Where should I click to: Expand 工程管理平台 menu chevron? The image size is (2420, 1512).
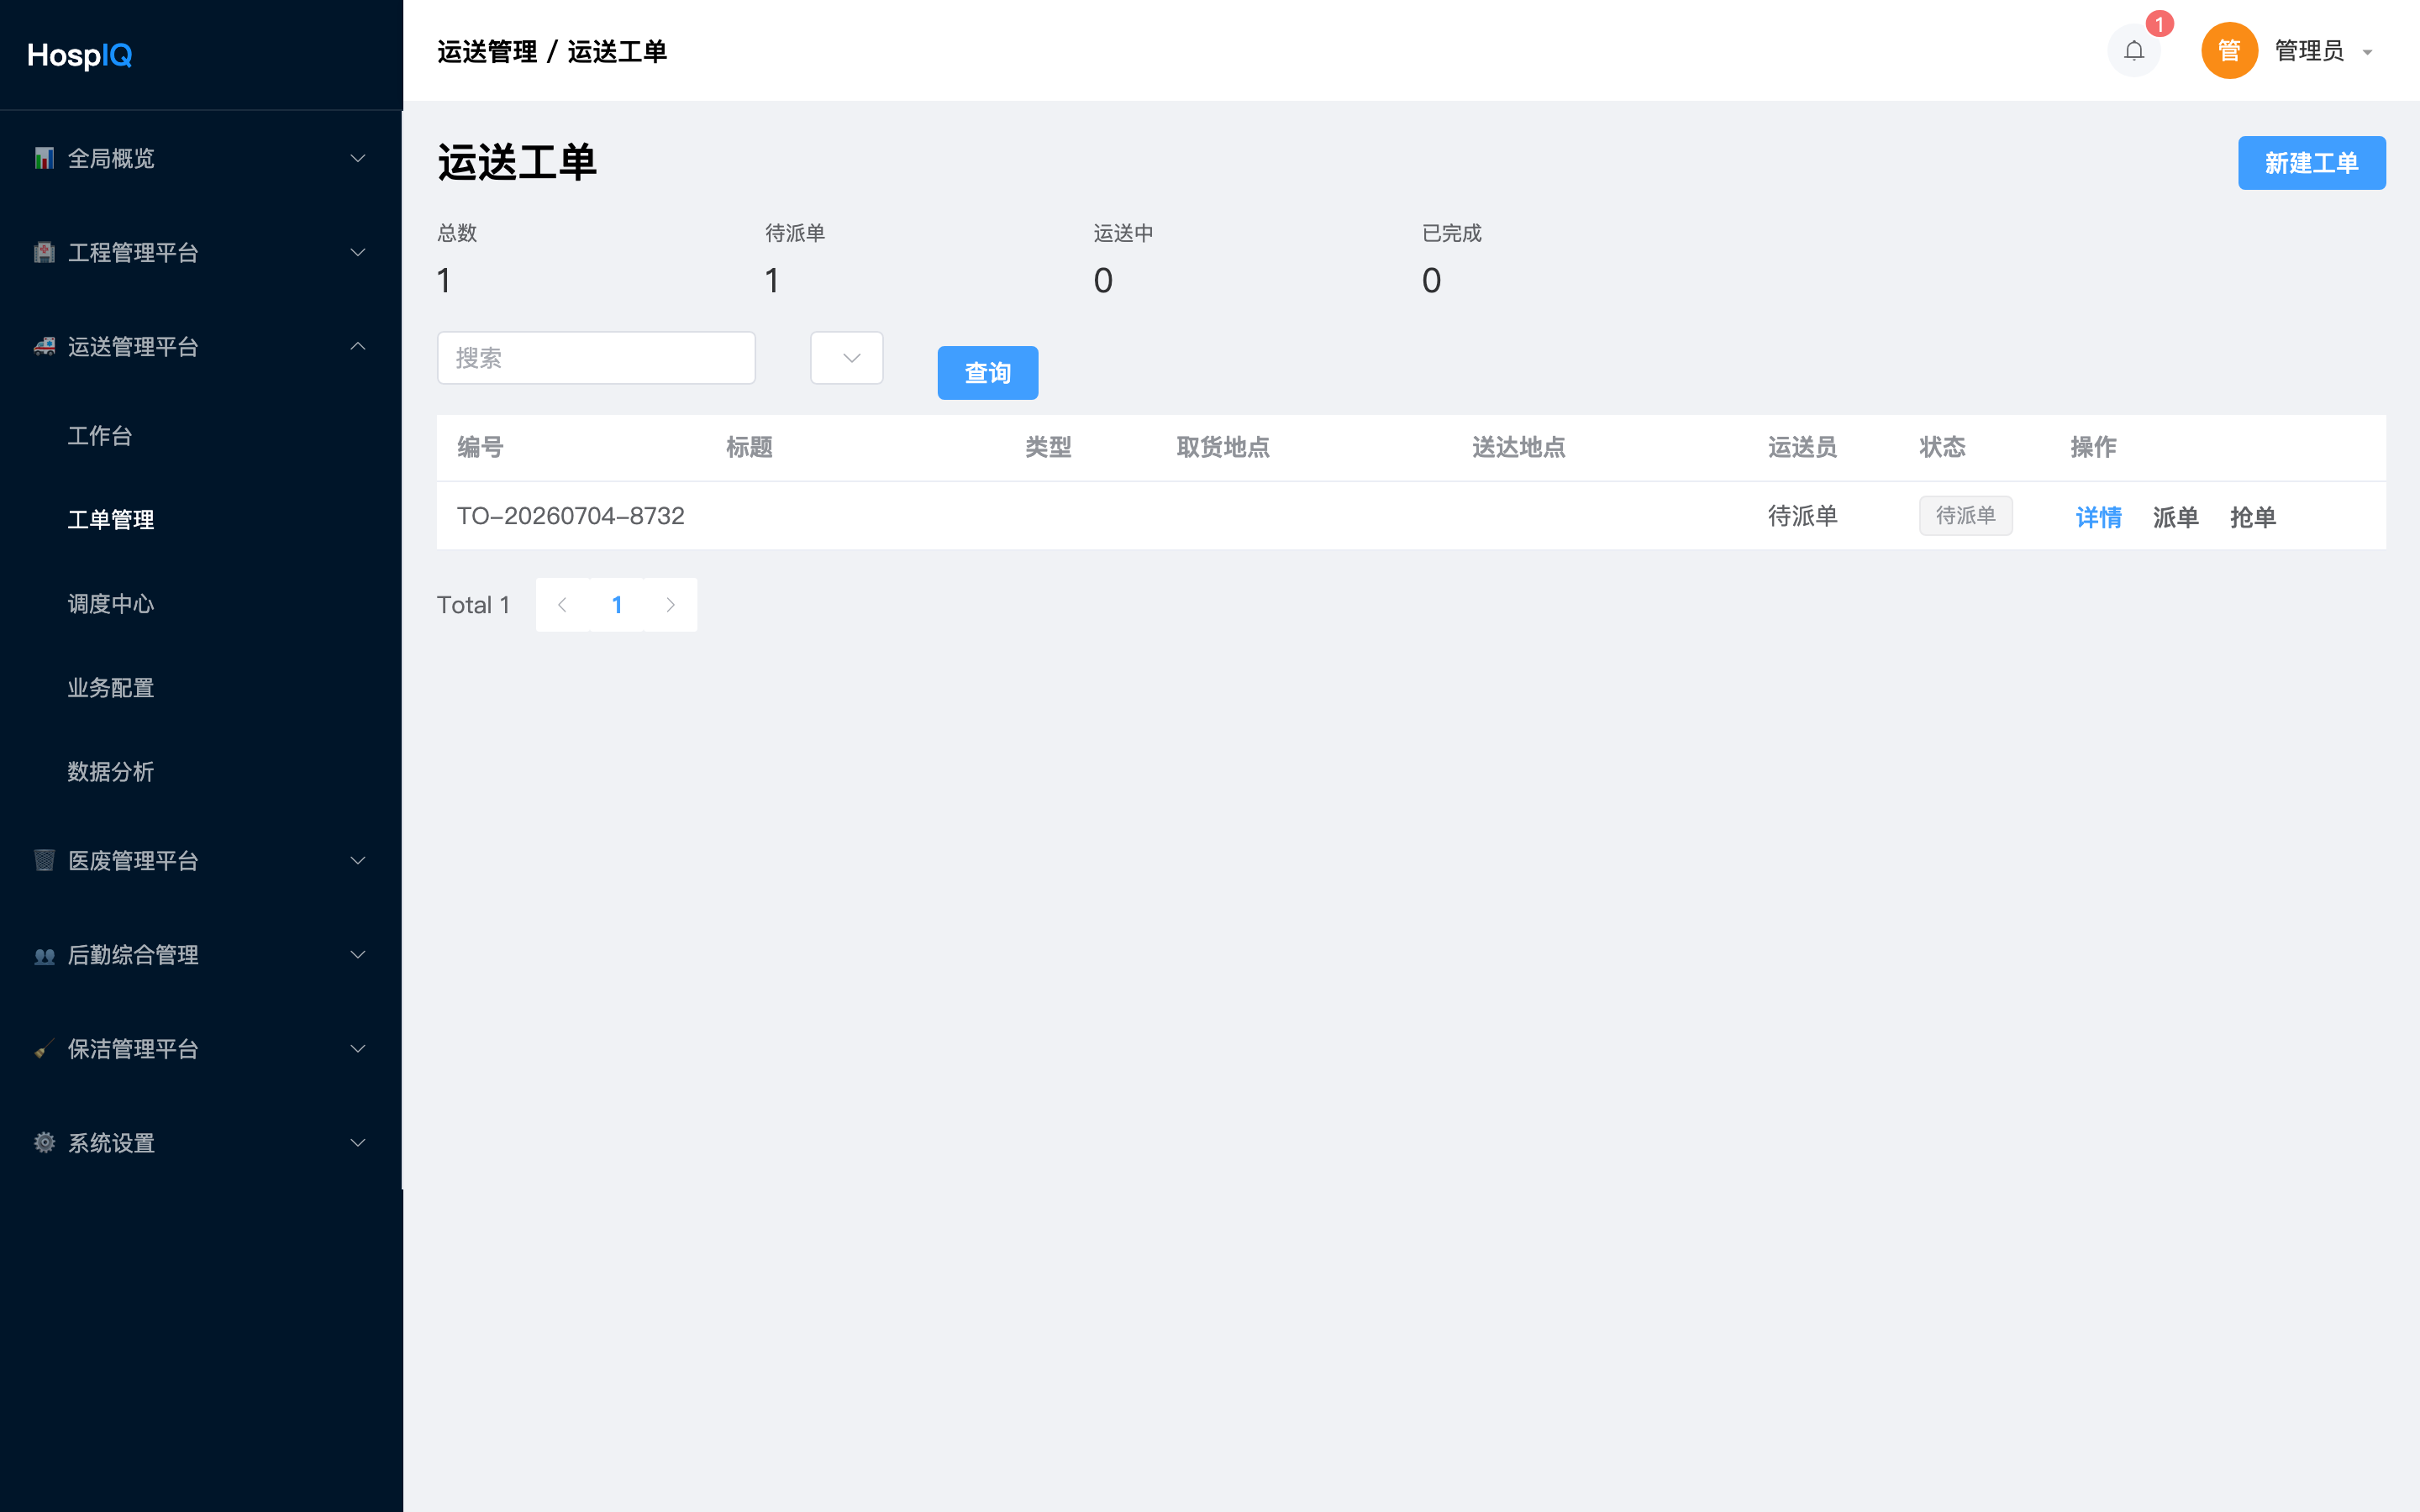pyautogui.click(x=357, y=252)
